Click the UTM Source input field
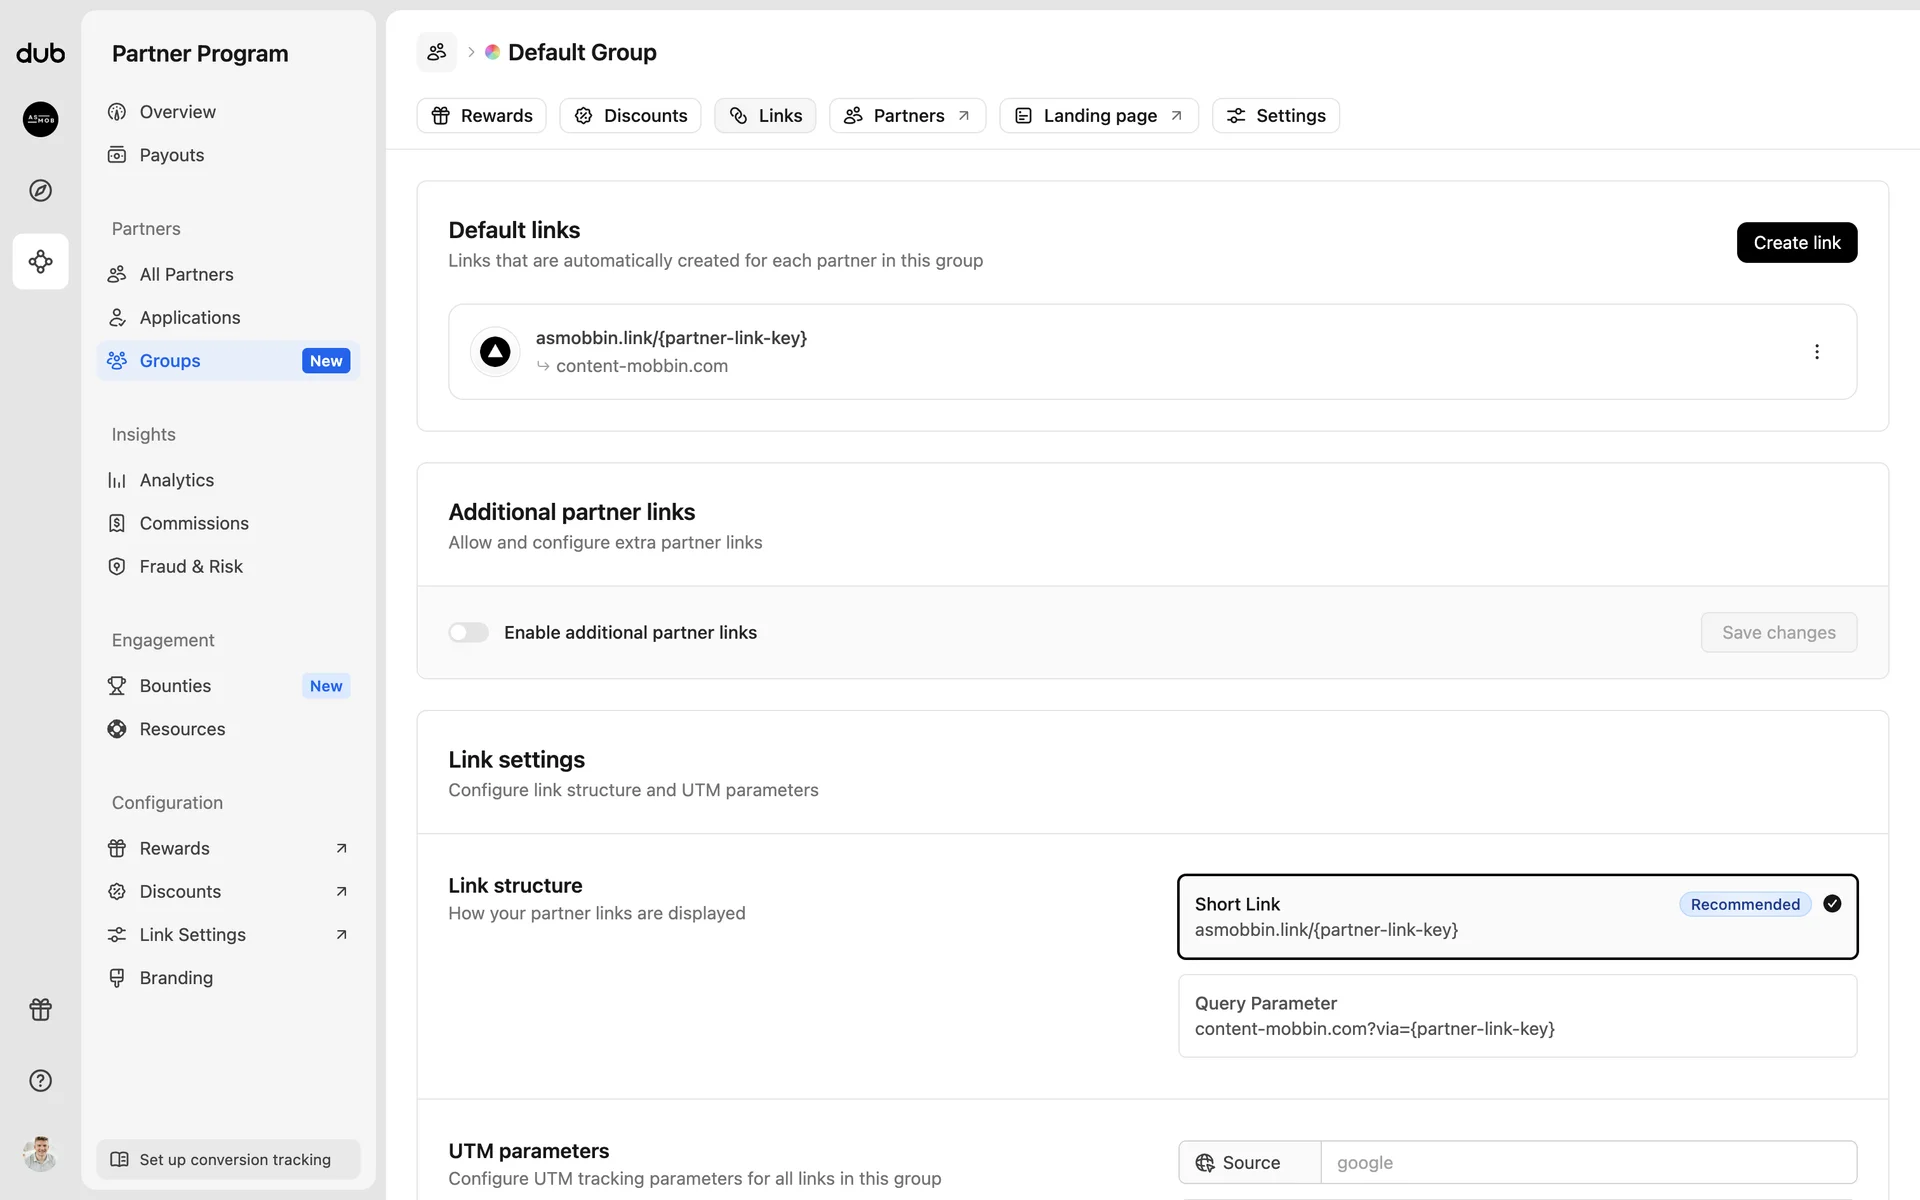1920x1200 pixels. 1587,1162
